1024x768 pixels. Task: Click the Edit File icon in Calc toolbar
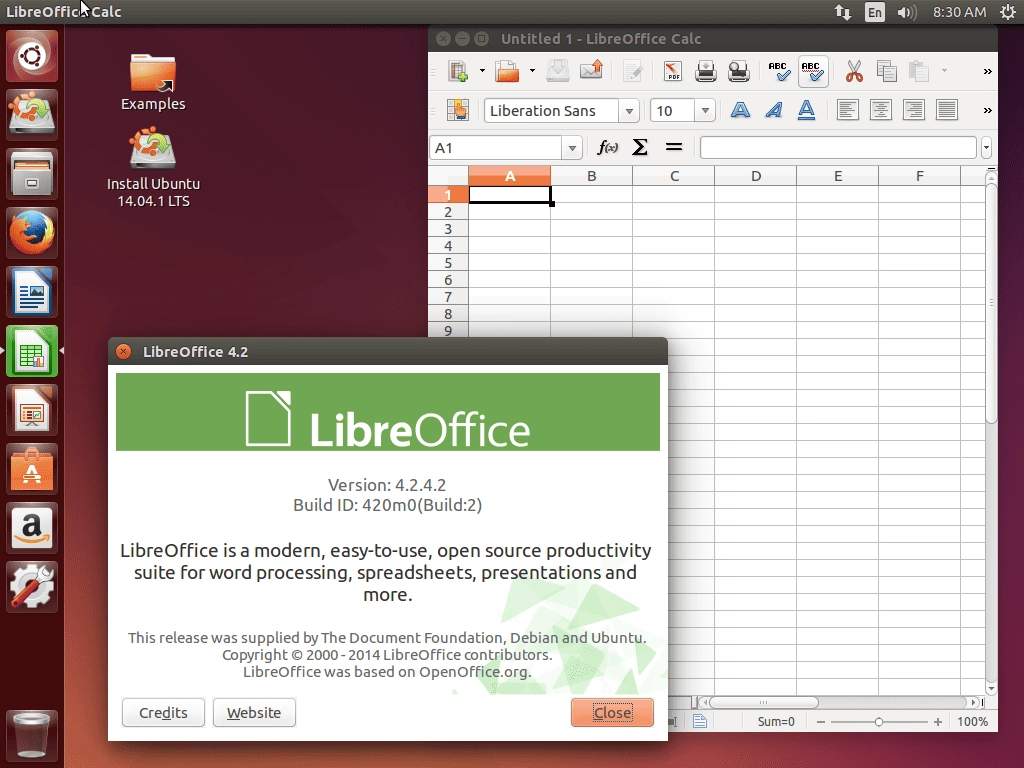pyautogui.click(x=633, y=71)
